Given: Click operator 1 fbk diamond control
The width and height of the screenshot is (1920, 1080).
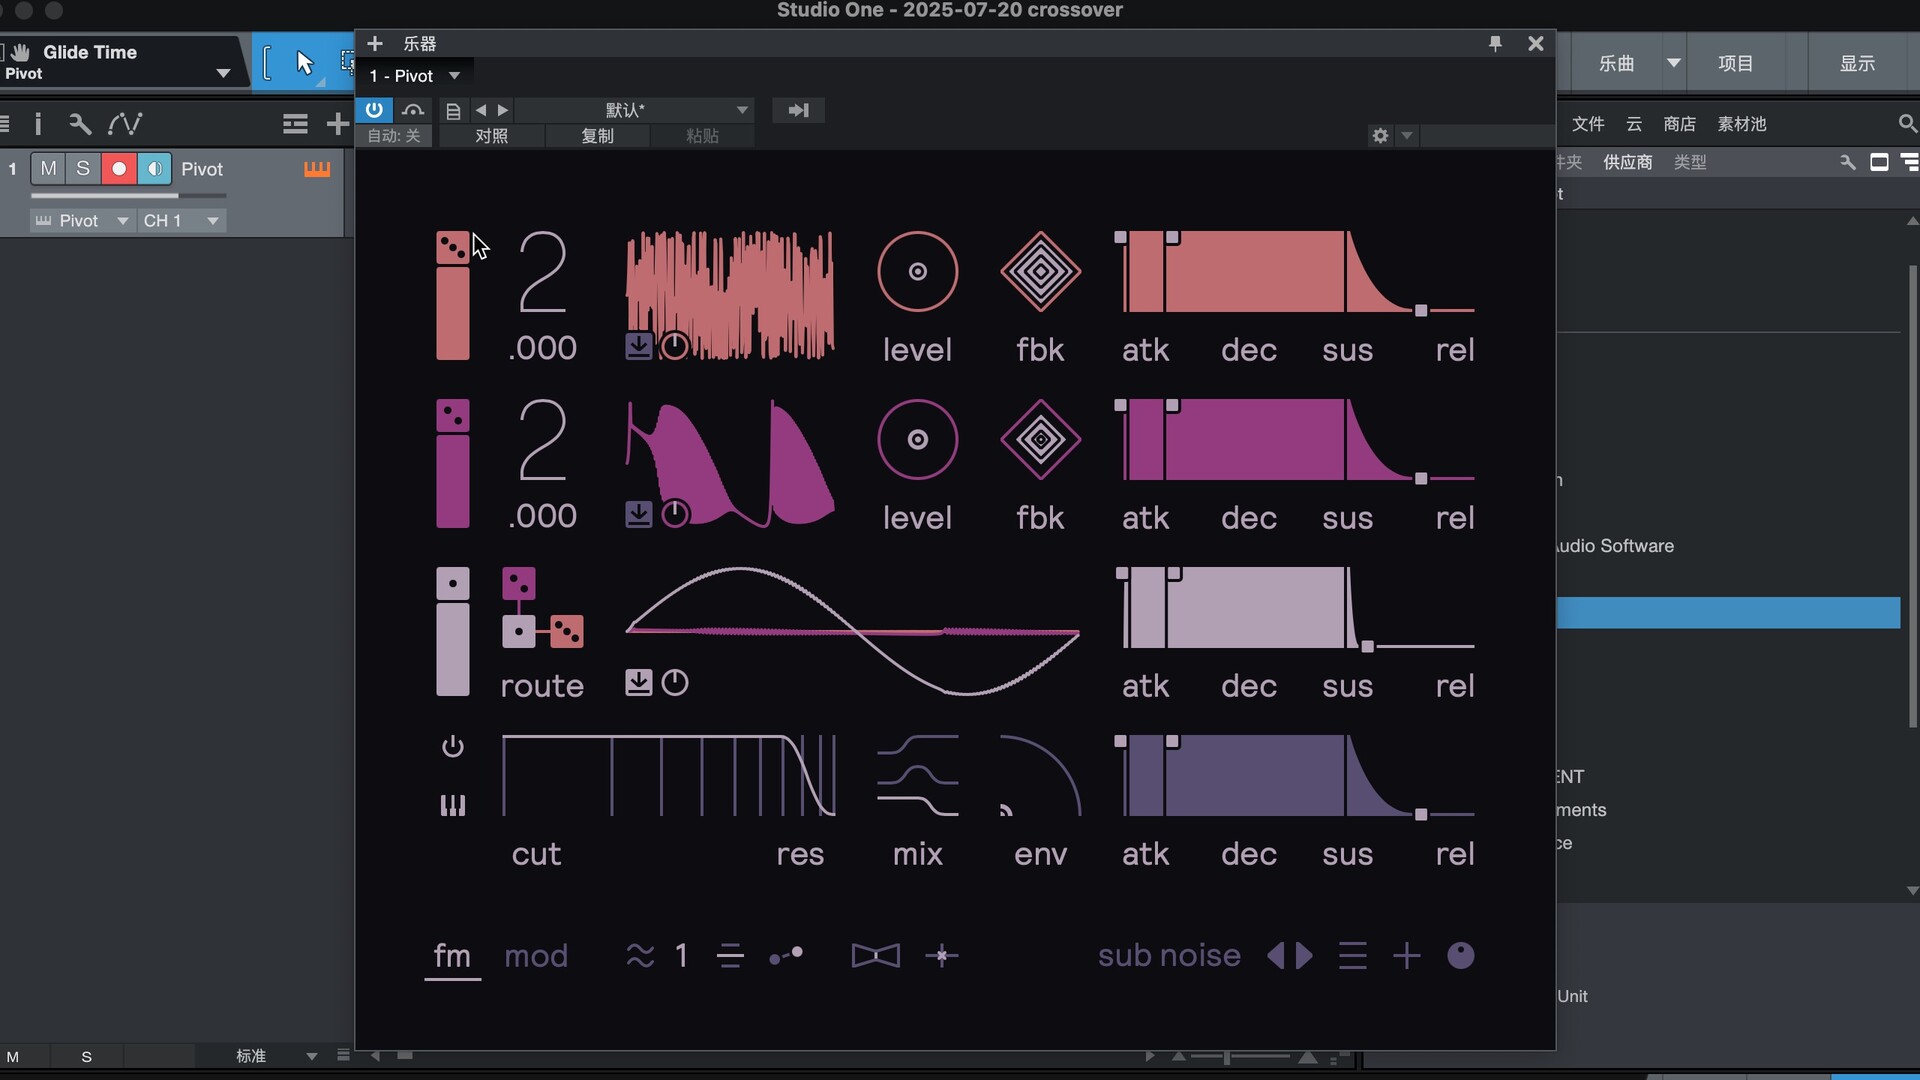Looking at the screenshot, I should tap(1040, 271).
